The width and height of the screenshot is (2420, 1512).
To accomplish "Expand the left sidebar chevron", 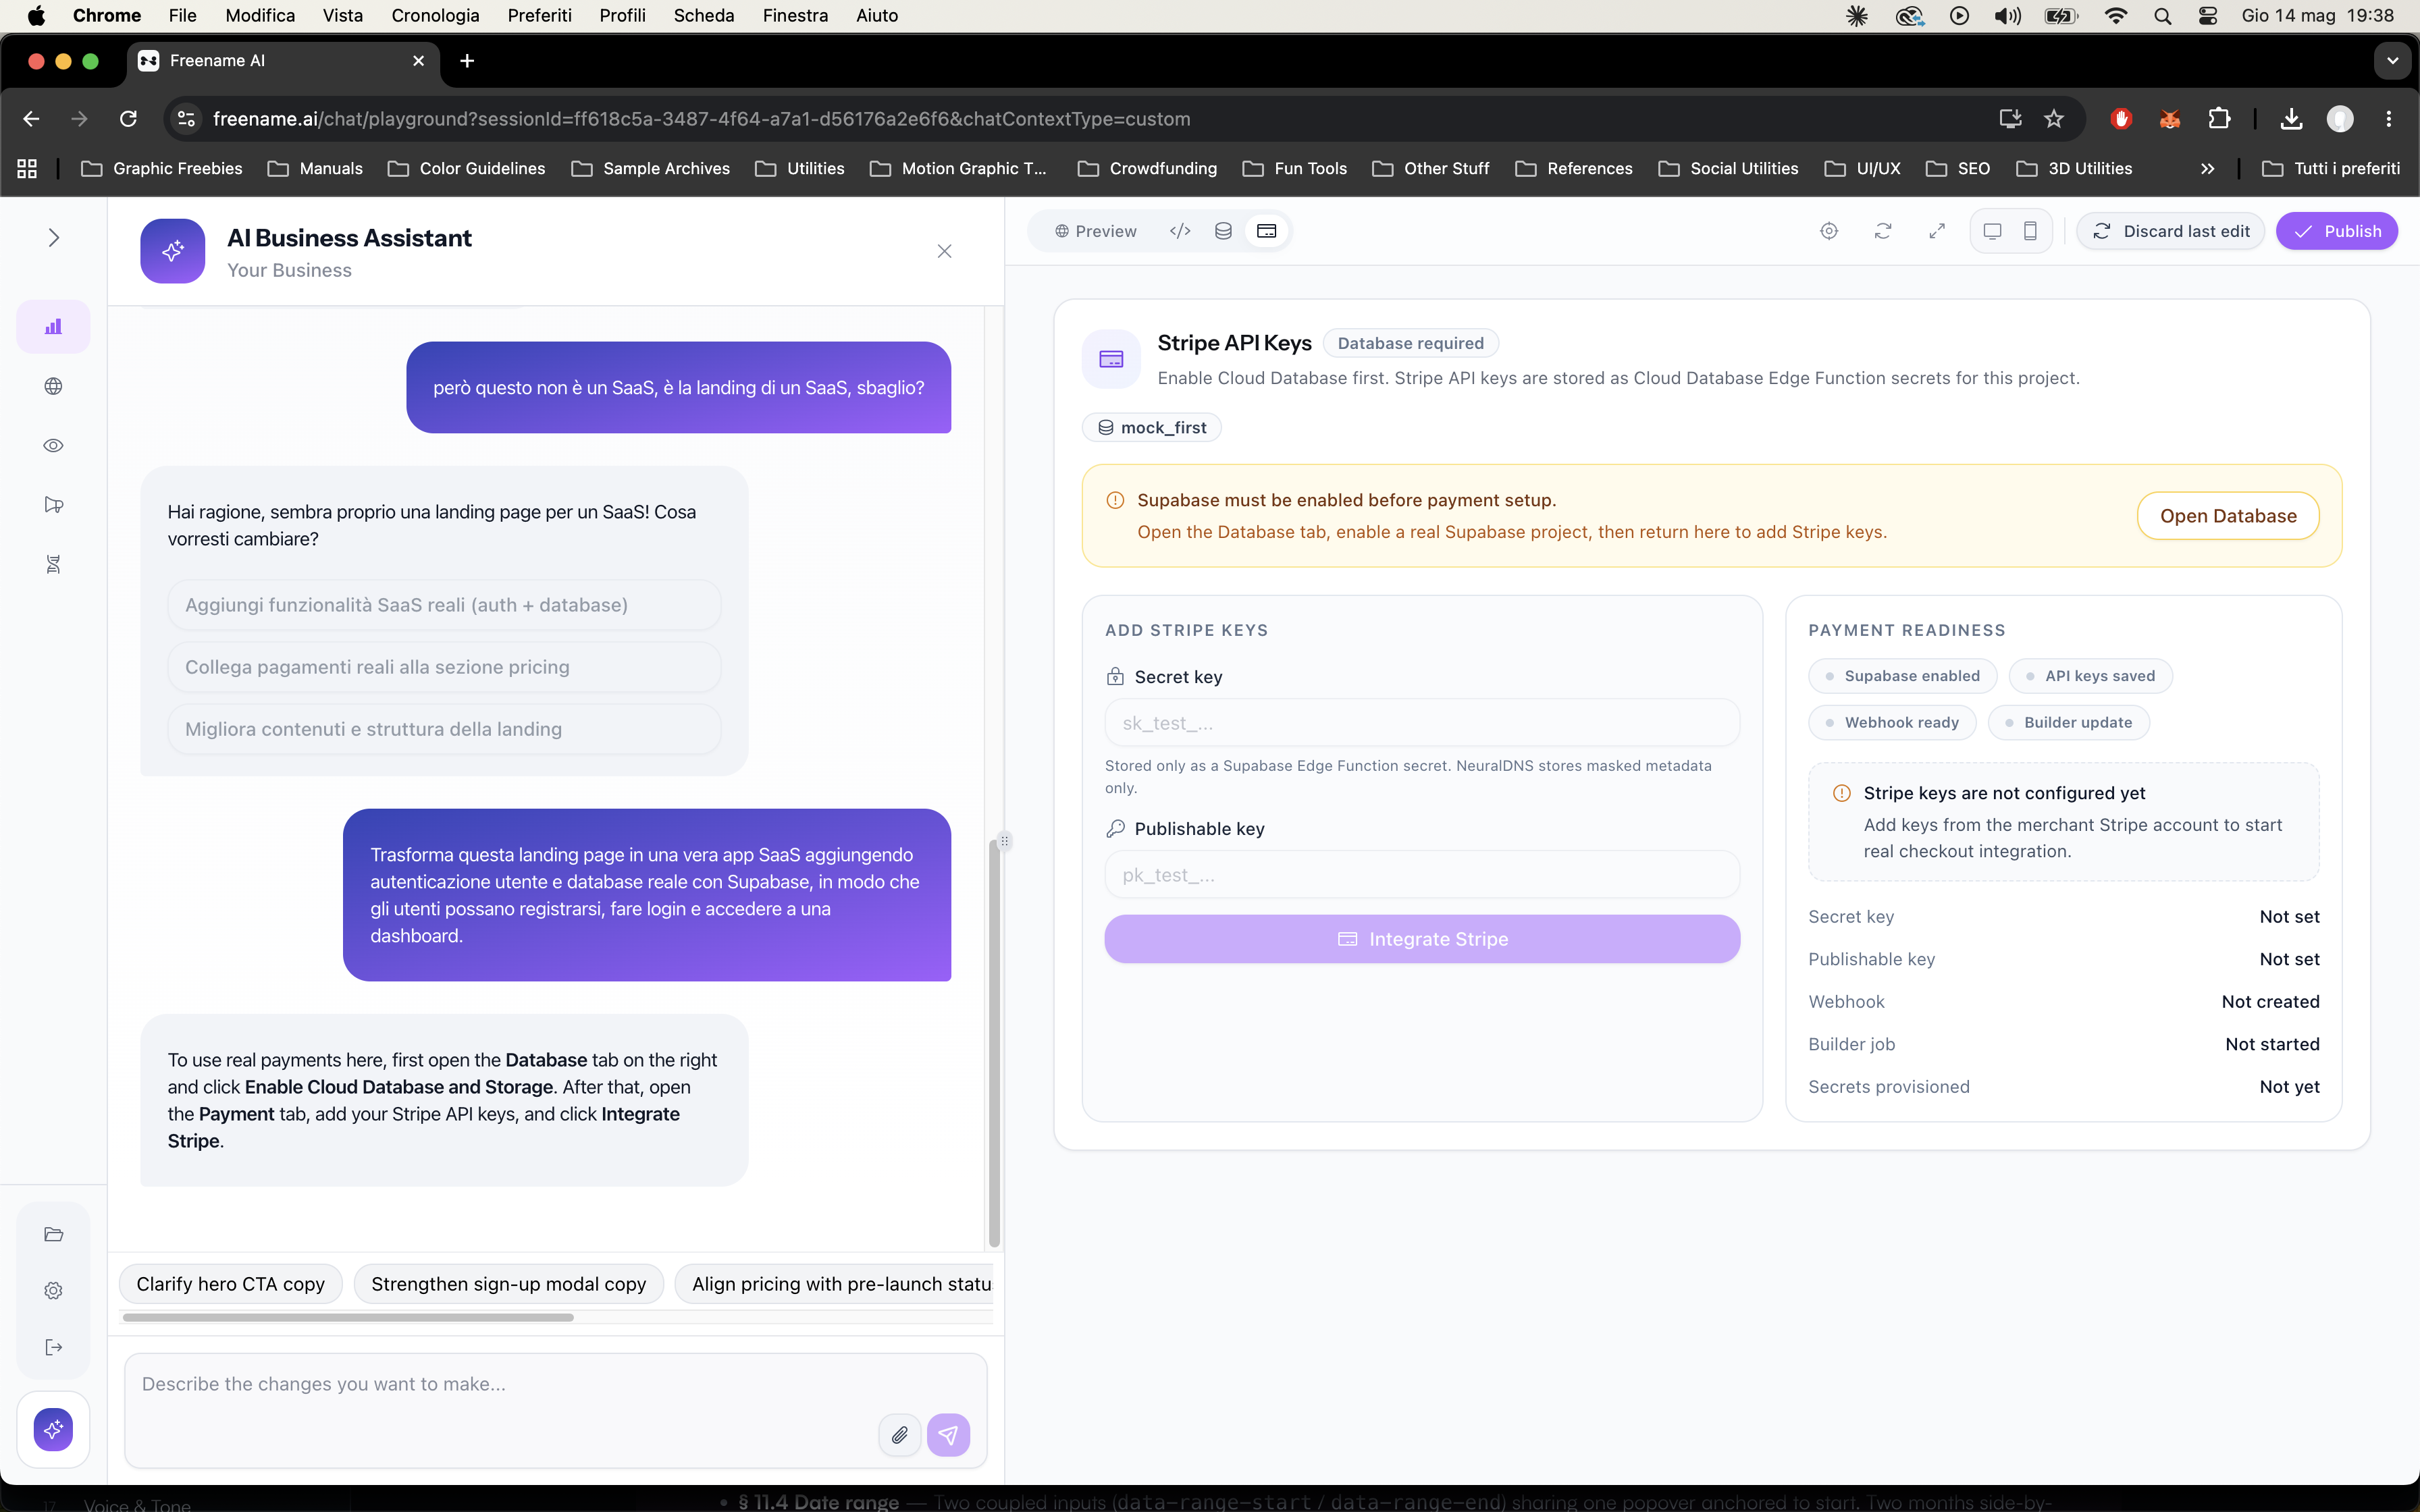I will click(54, 238).
